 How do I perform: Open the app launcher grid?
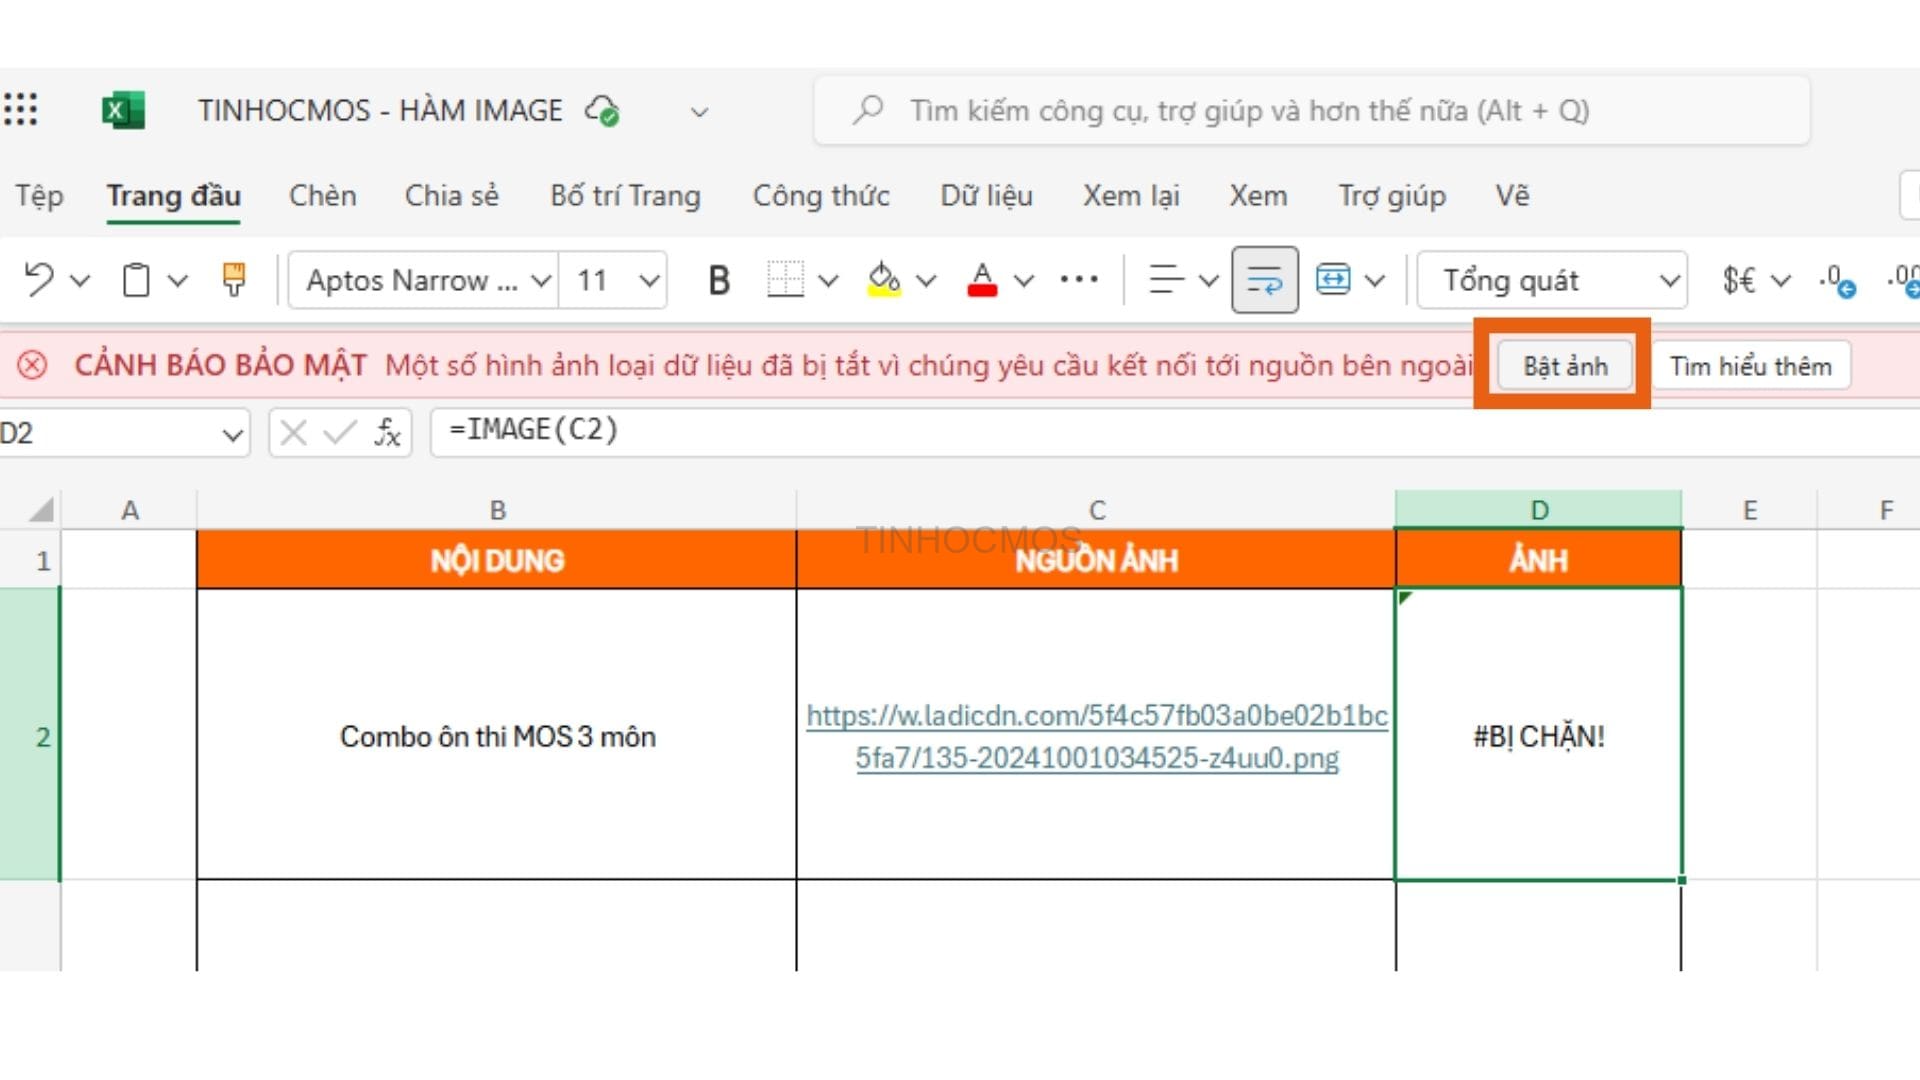click(21, 109)
